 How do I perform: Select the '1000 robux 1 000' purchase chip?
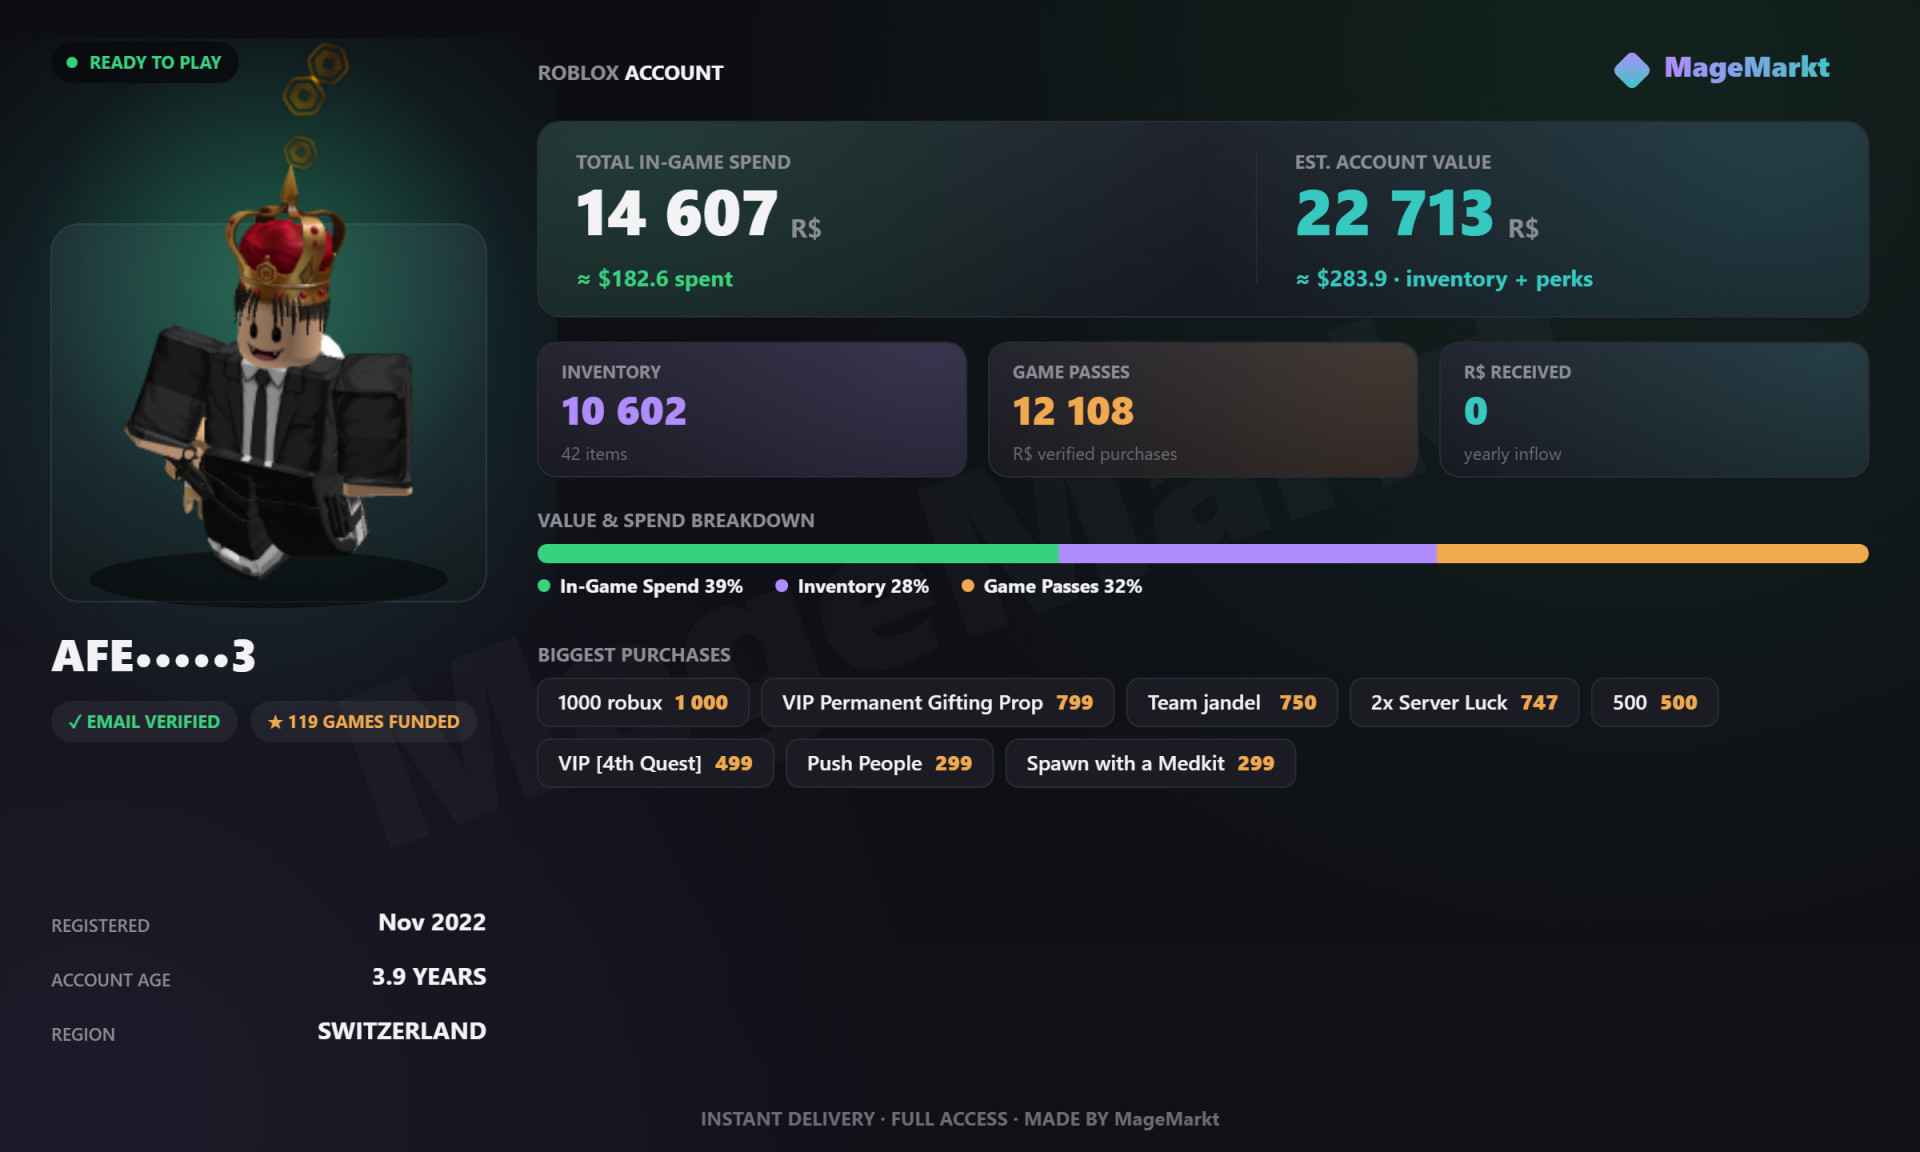[643, 703]
